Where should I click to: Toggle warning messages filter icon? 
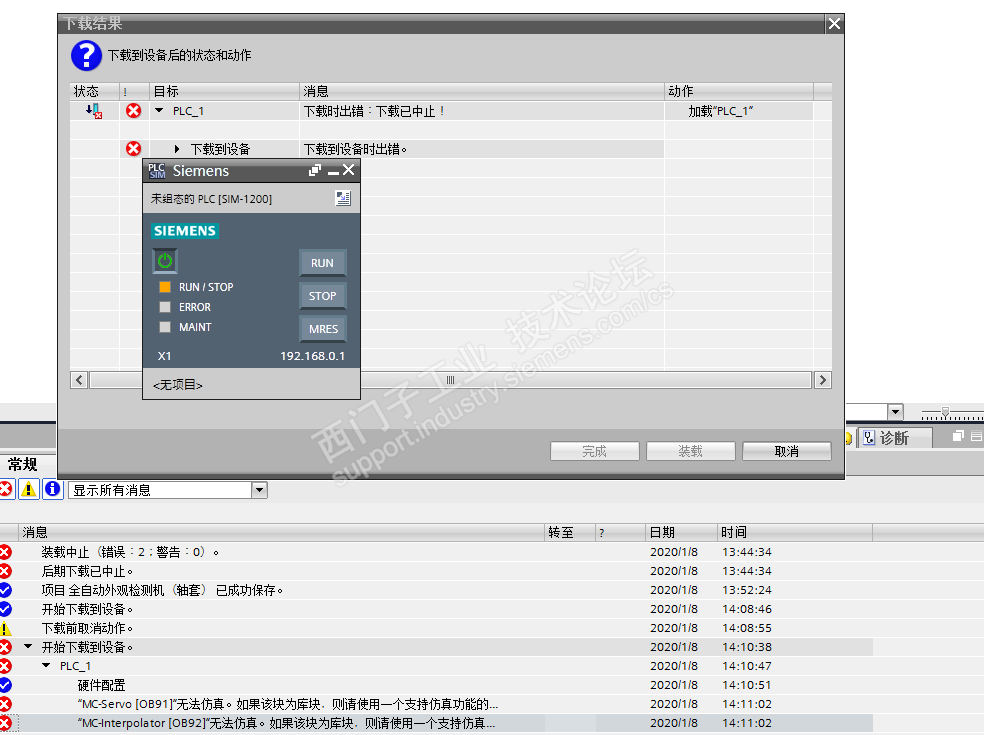coord(29,489)
